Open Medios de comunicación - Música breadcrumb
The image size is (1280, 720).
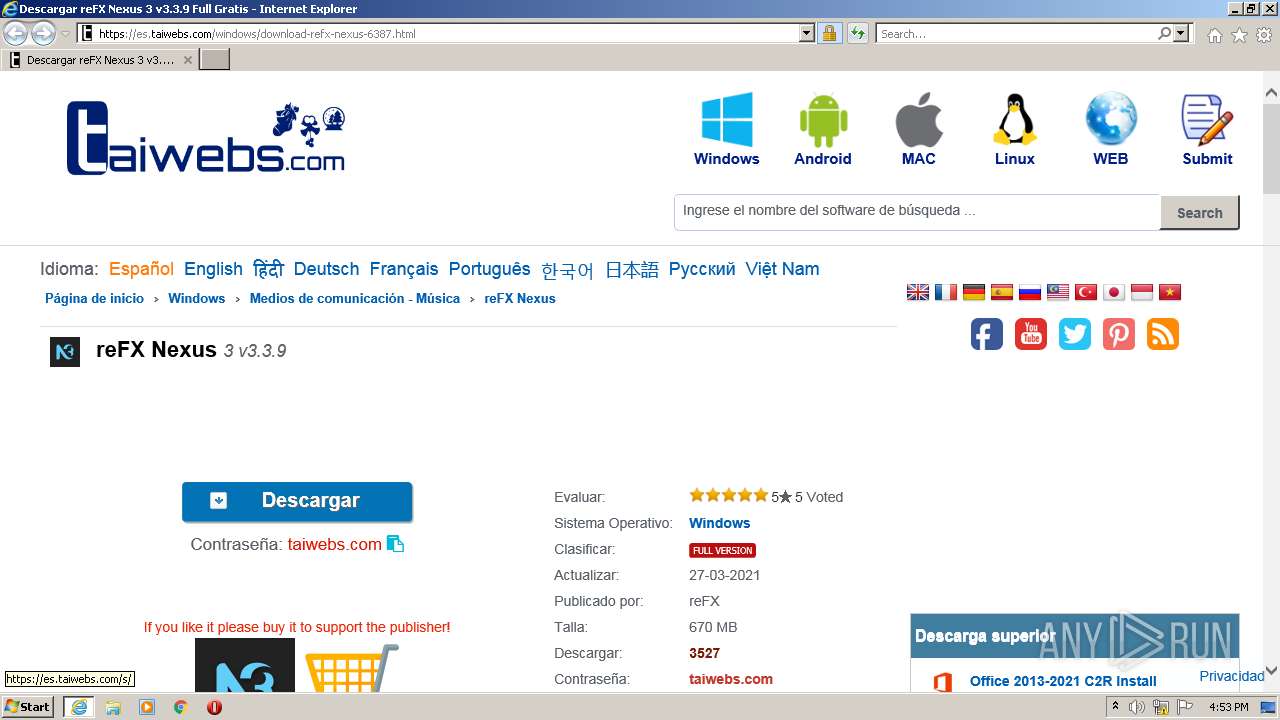coord(355,299)
